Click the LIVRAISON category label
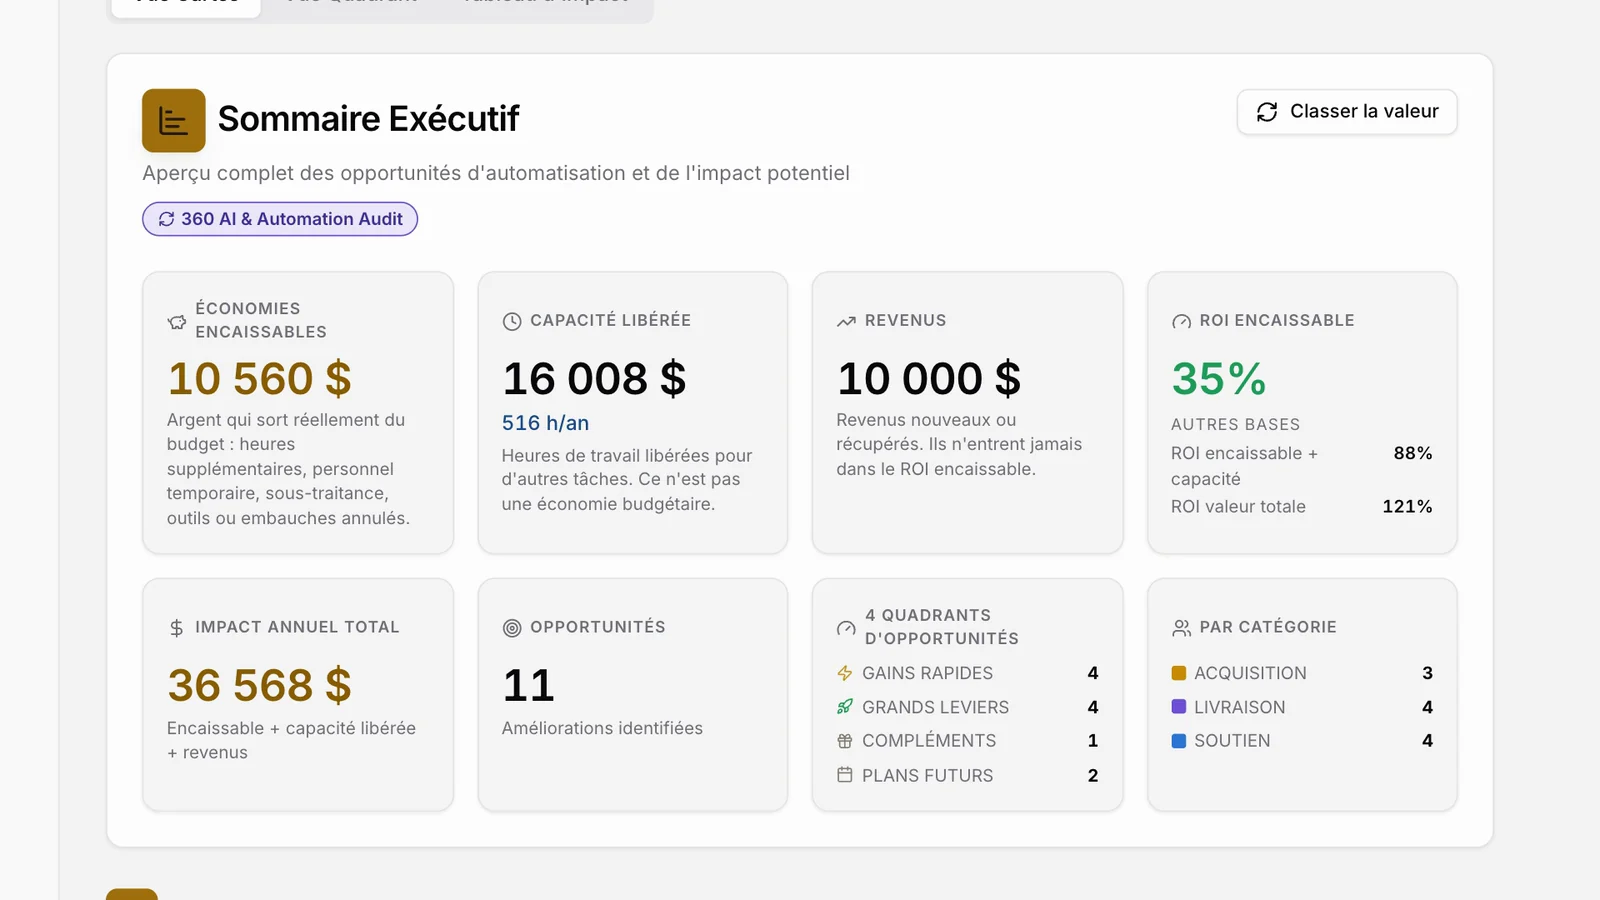The height and width of the screenshot is (900, 1600). [x=1240, y=707]
